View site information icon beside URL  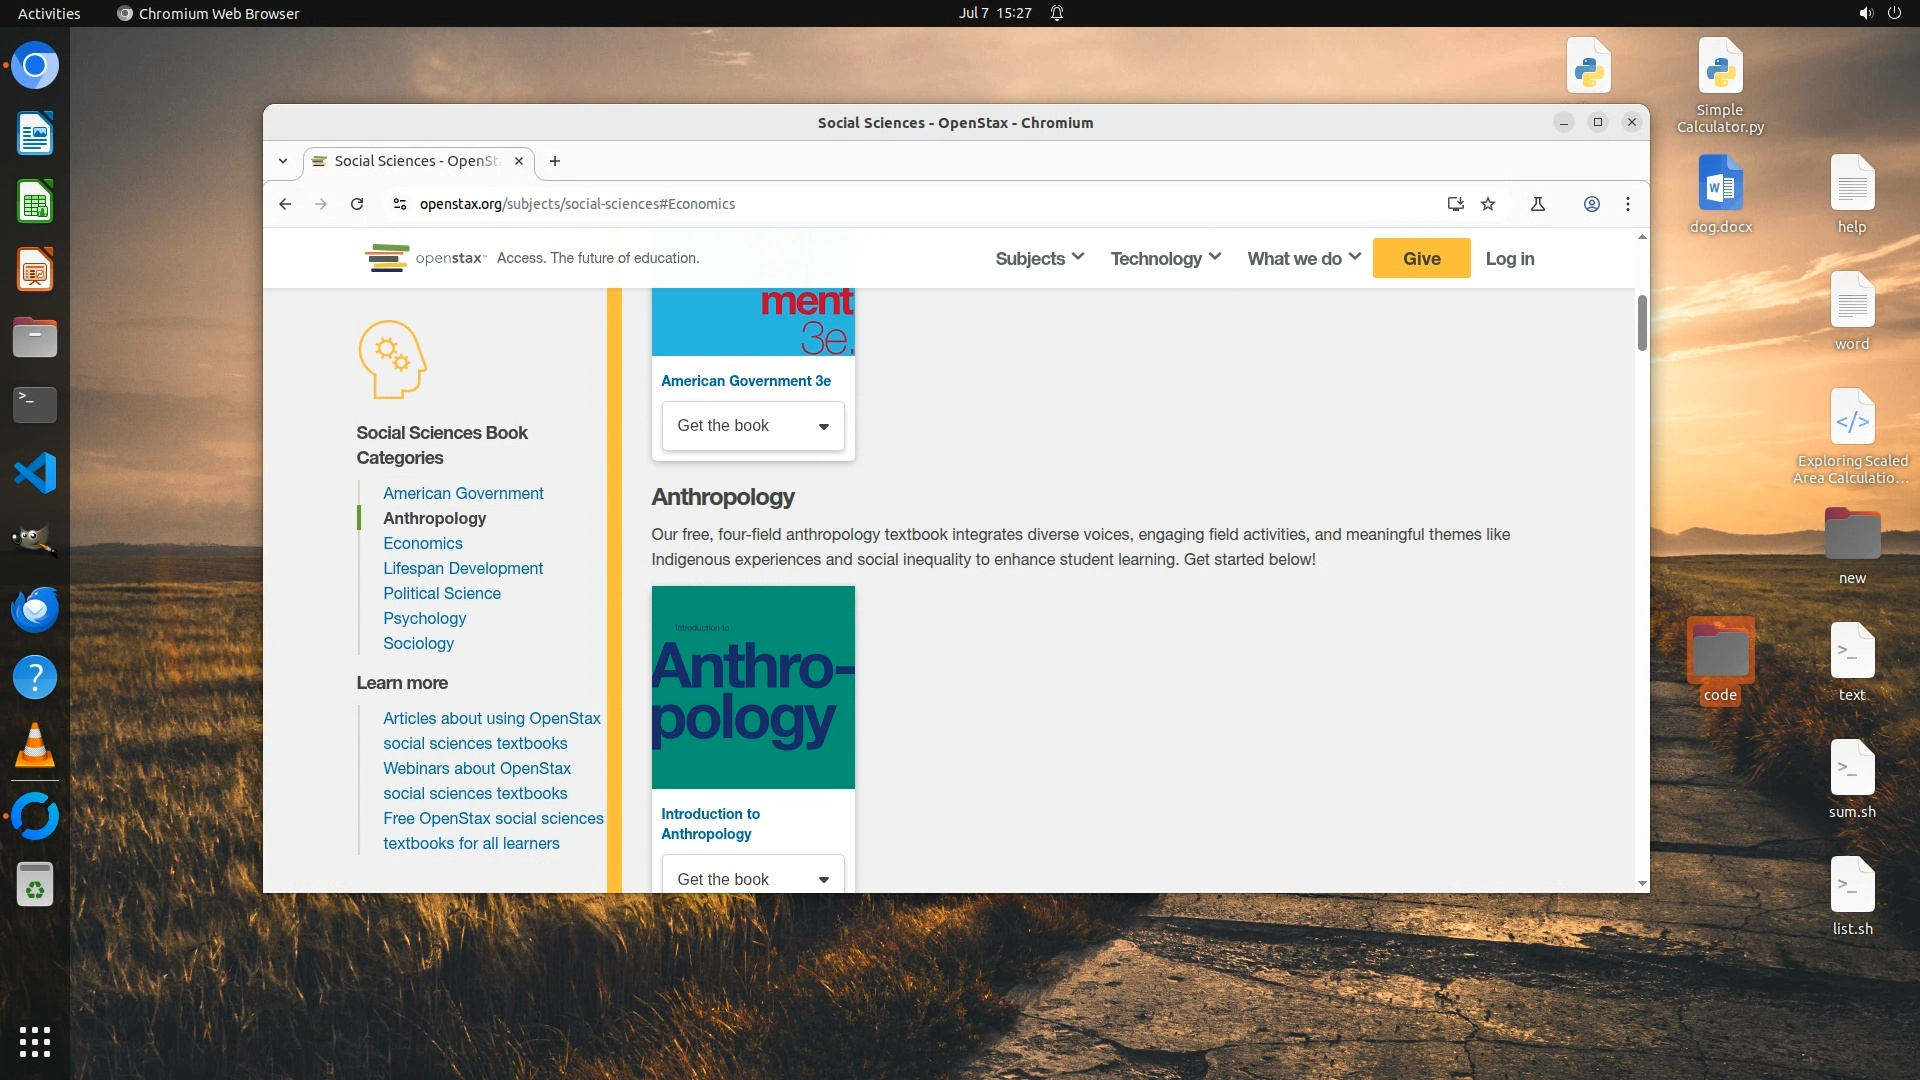pyautogui.click(x=400, y=204)
